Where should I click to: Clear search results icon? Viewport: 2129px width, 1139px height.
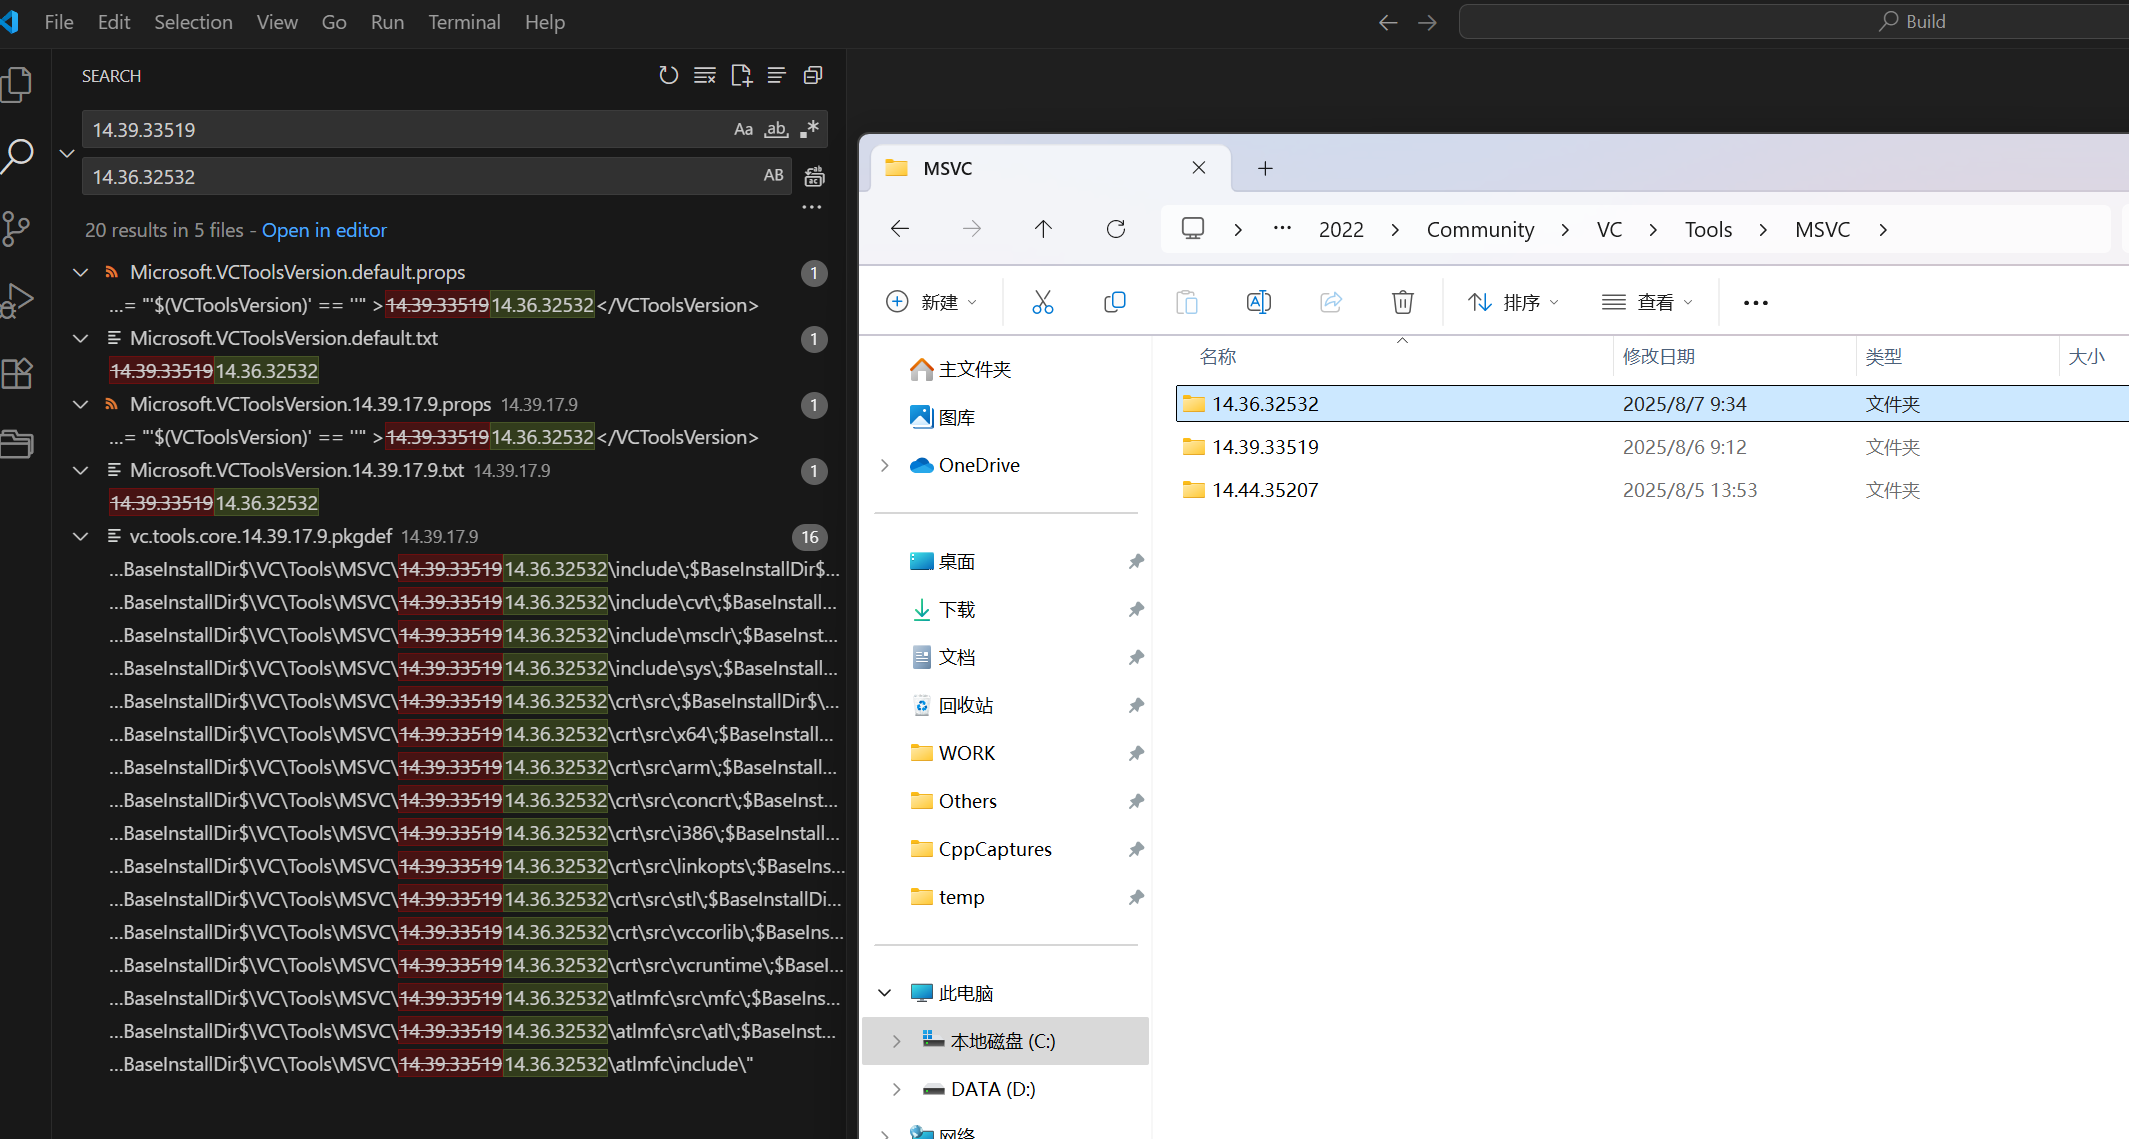click(x=705, y=75)
